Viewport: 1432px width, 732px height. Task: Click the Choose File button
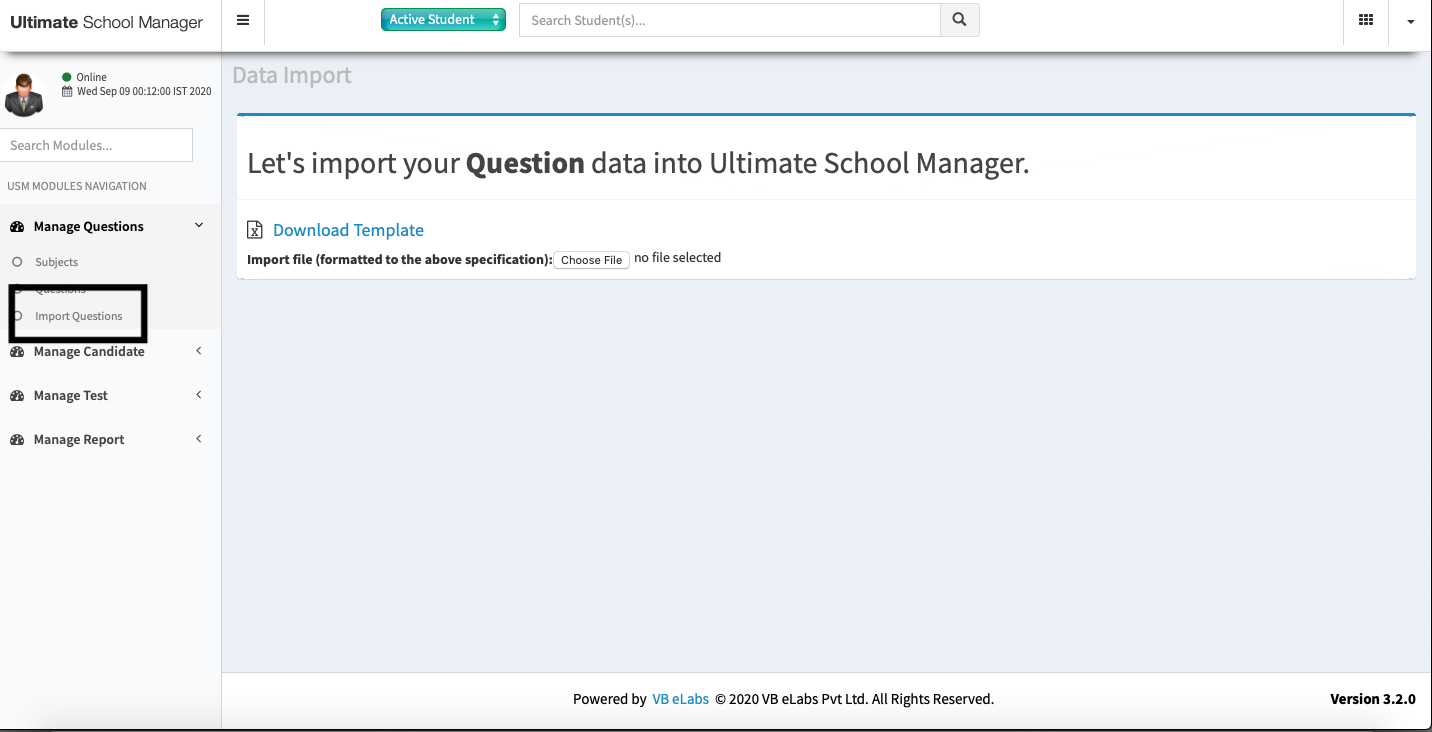pos(591,259)
